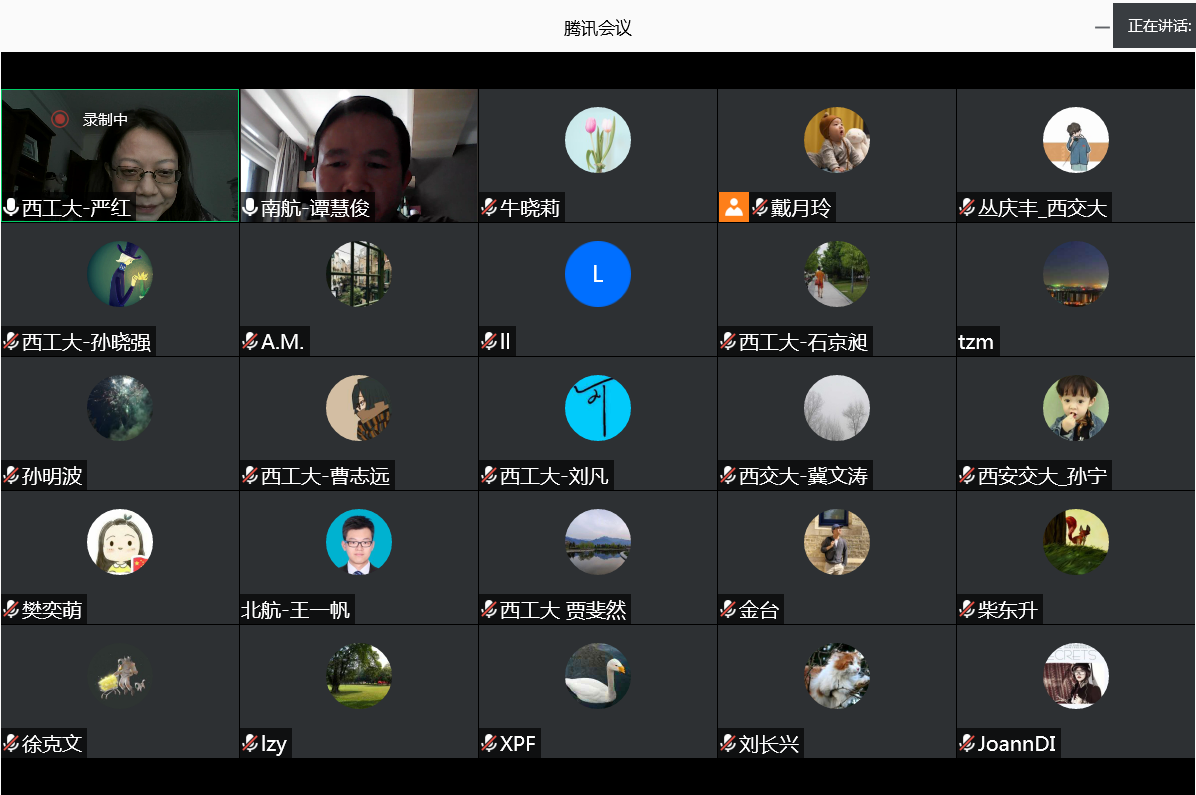
Task: Click the tzm name label
Action: (976, 342)
